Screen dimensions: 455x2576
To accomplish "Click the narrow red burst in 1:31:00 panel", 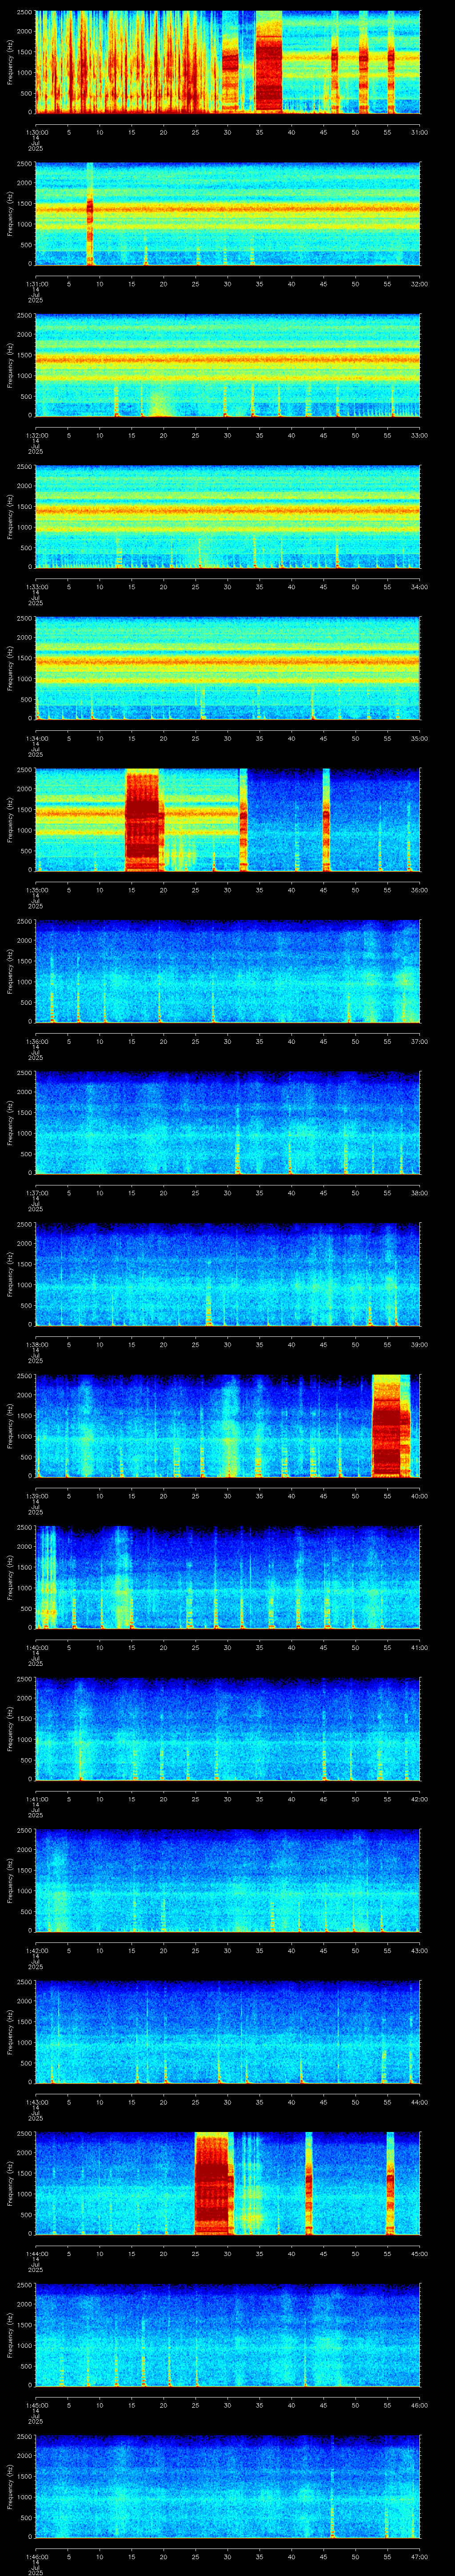I will click(90, 214).
